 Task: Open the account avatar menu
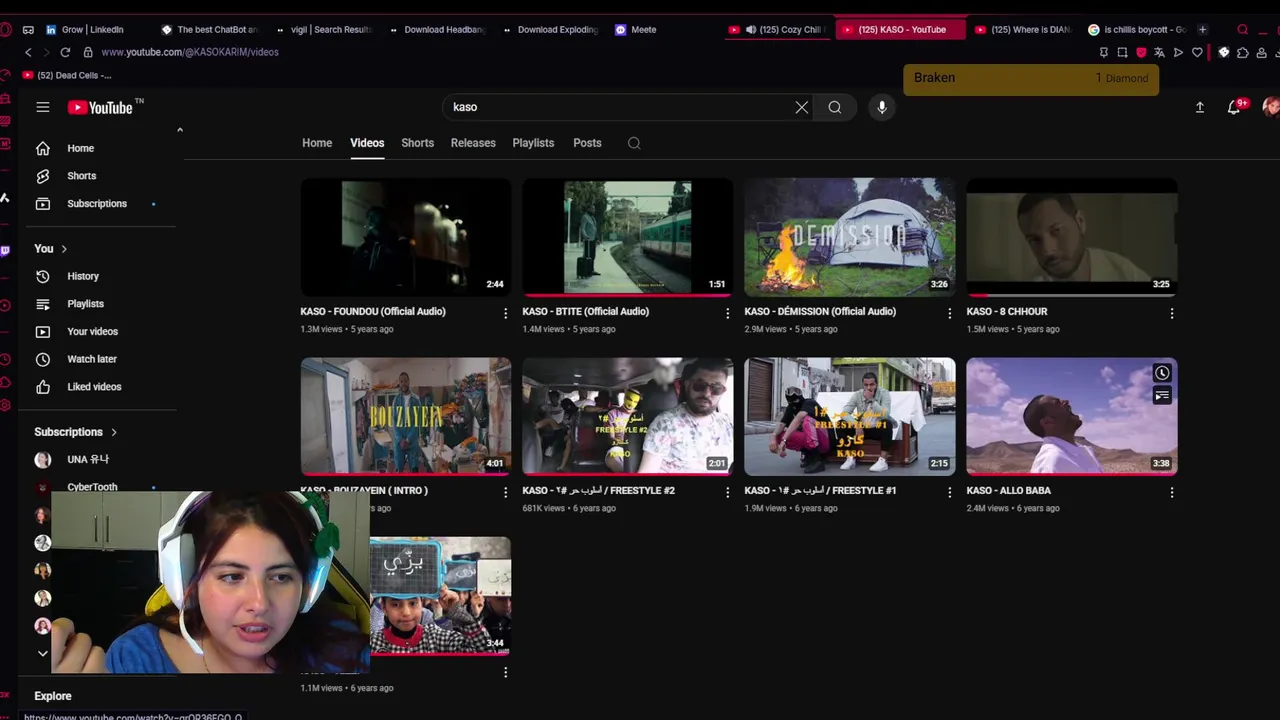pyautogui.click(x=1271, y=107)
